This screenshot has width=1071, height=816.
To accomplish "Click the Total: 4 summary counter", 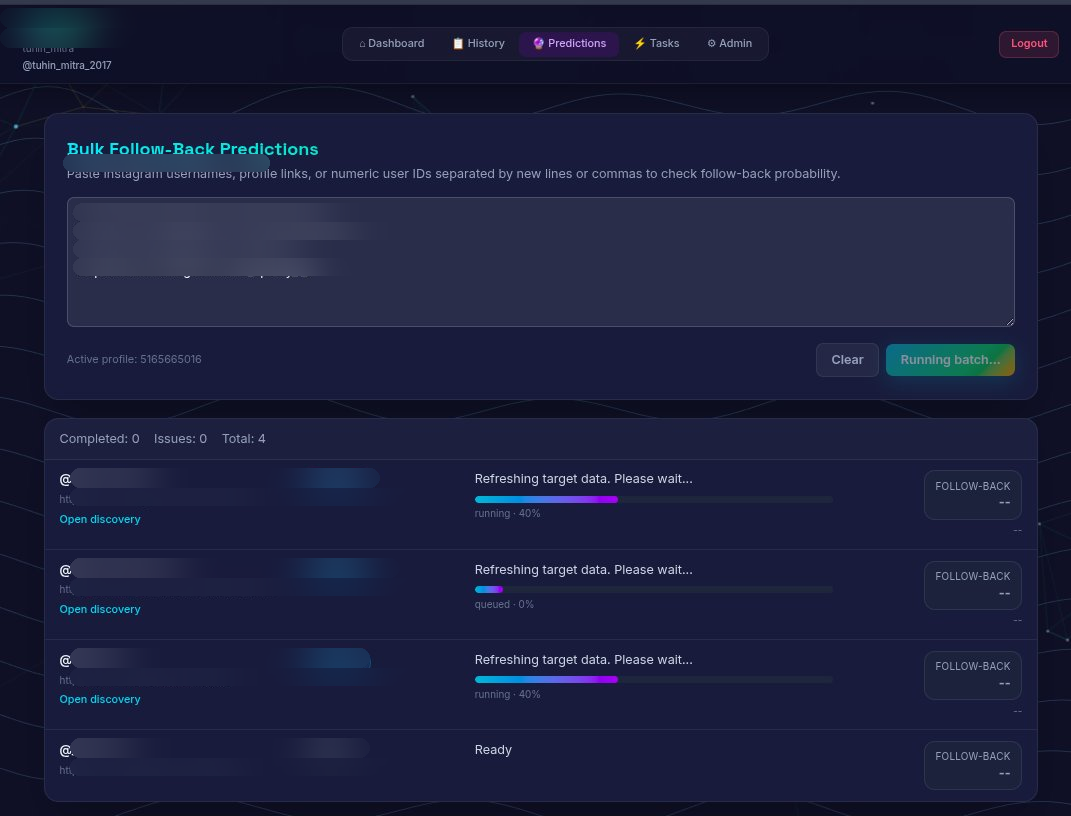I will tap(243, 439).
